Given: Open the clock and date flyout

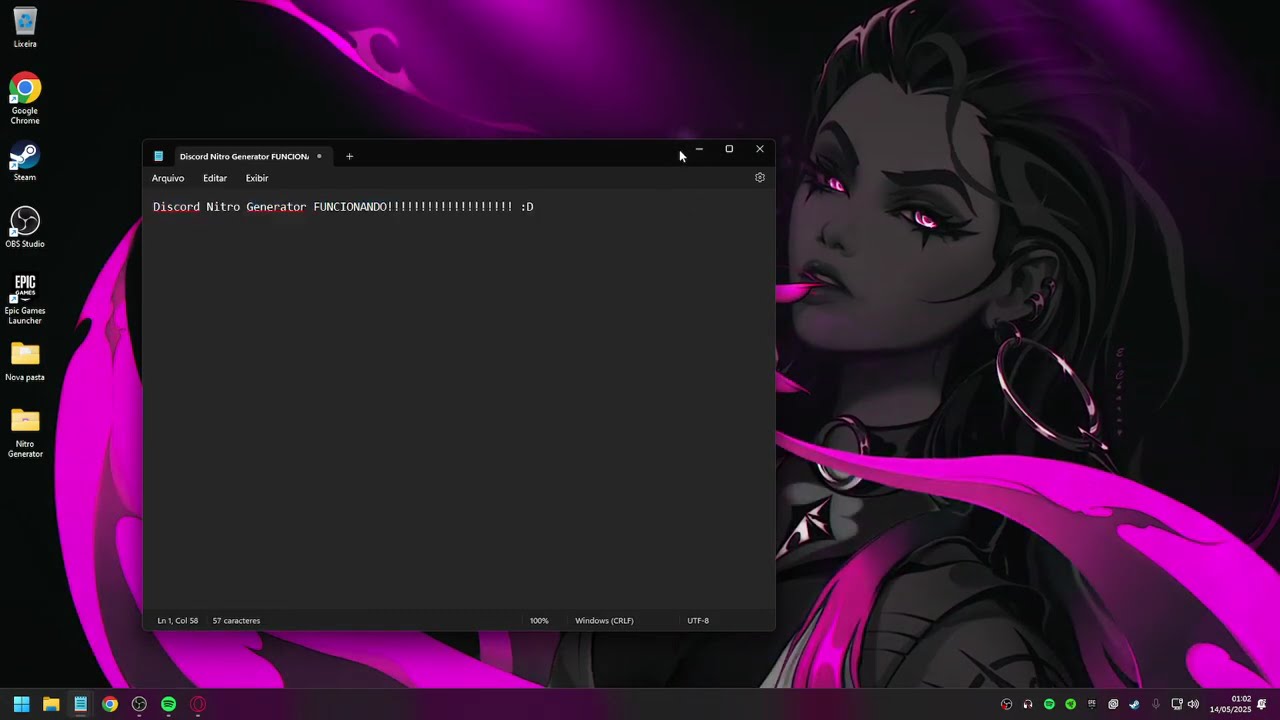Looking at the screenshot, I should click(x=1231, y=704).
